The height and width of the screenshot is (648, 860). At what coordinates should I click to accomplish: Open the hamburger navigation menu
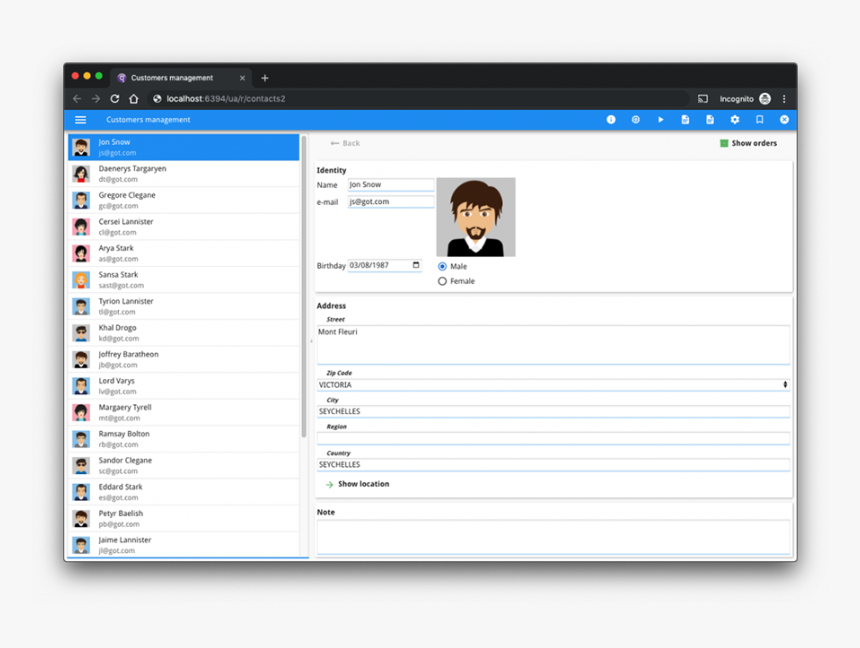[x=81, y=120]
